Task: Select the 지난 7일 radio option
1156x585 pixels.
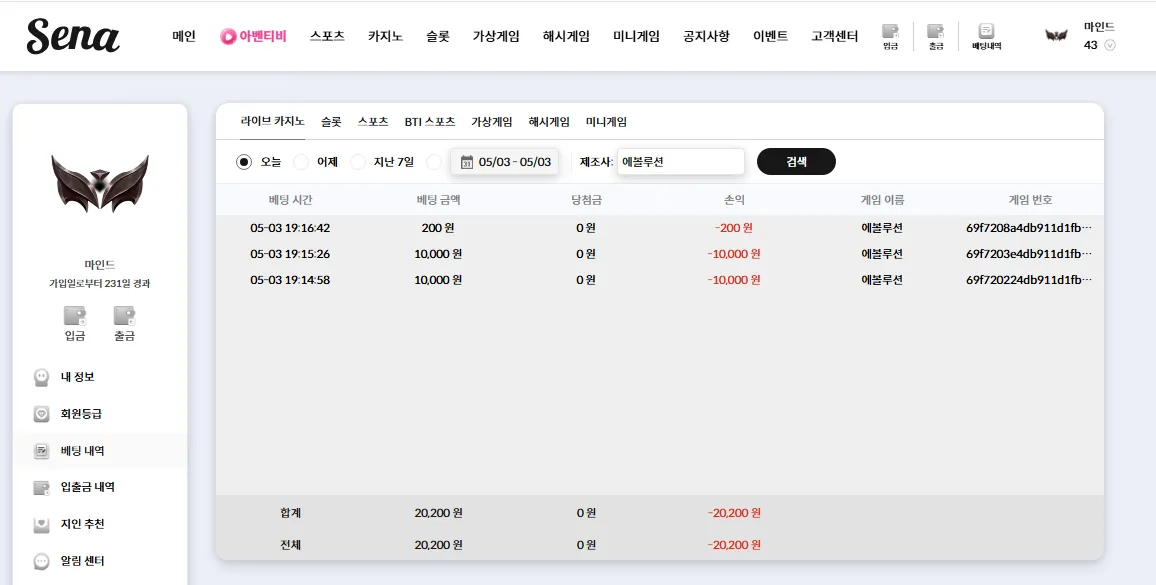Action: click(x=358, y=162)
